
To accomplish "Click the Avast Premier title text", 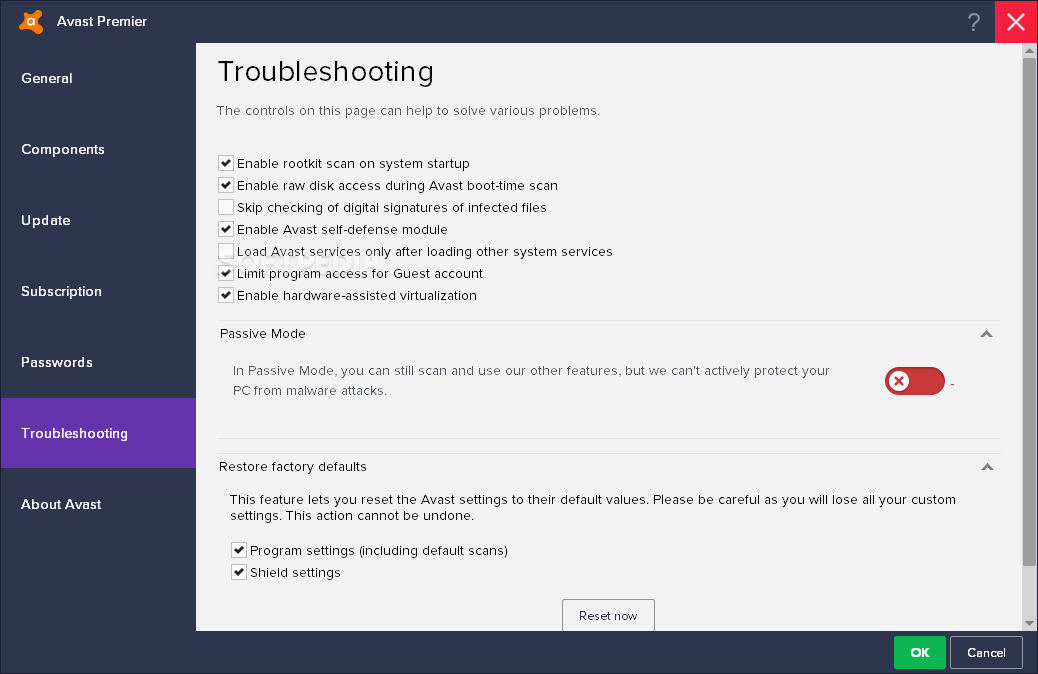I will tap(102, 21).
